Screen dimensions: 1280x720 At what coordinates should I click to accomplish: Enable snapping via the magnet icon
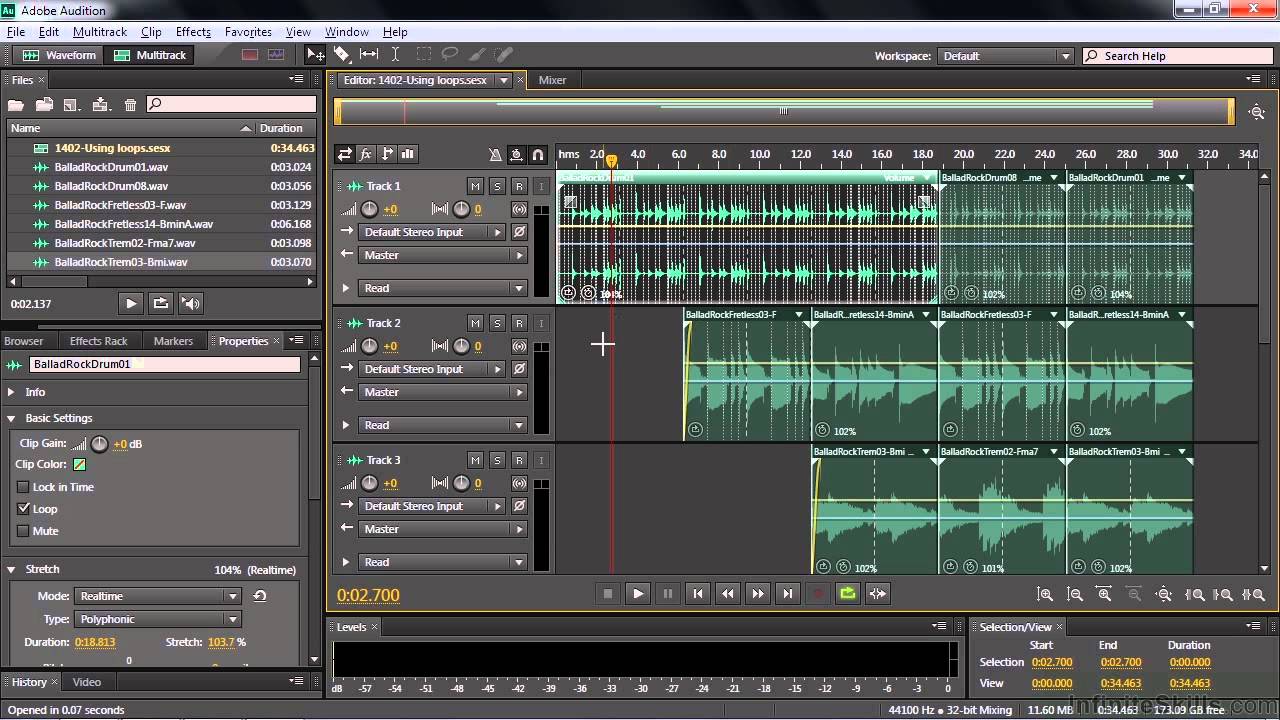(538, 155)
